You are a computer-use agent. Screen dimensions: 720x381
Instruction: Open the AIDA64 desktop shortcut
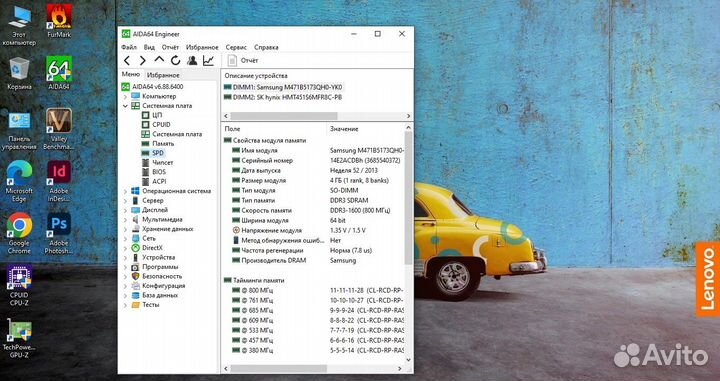pos(59,73)
